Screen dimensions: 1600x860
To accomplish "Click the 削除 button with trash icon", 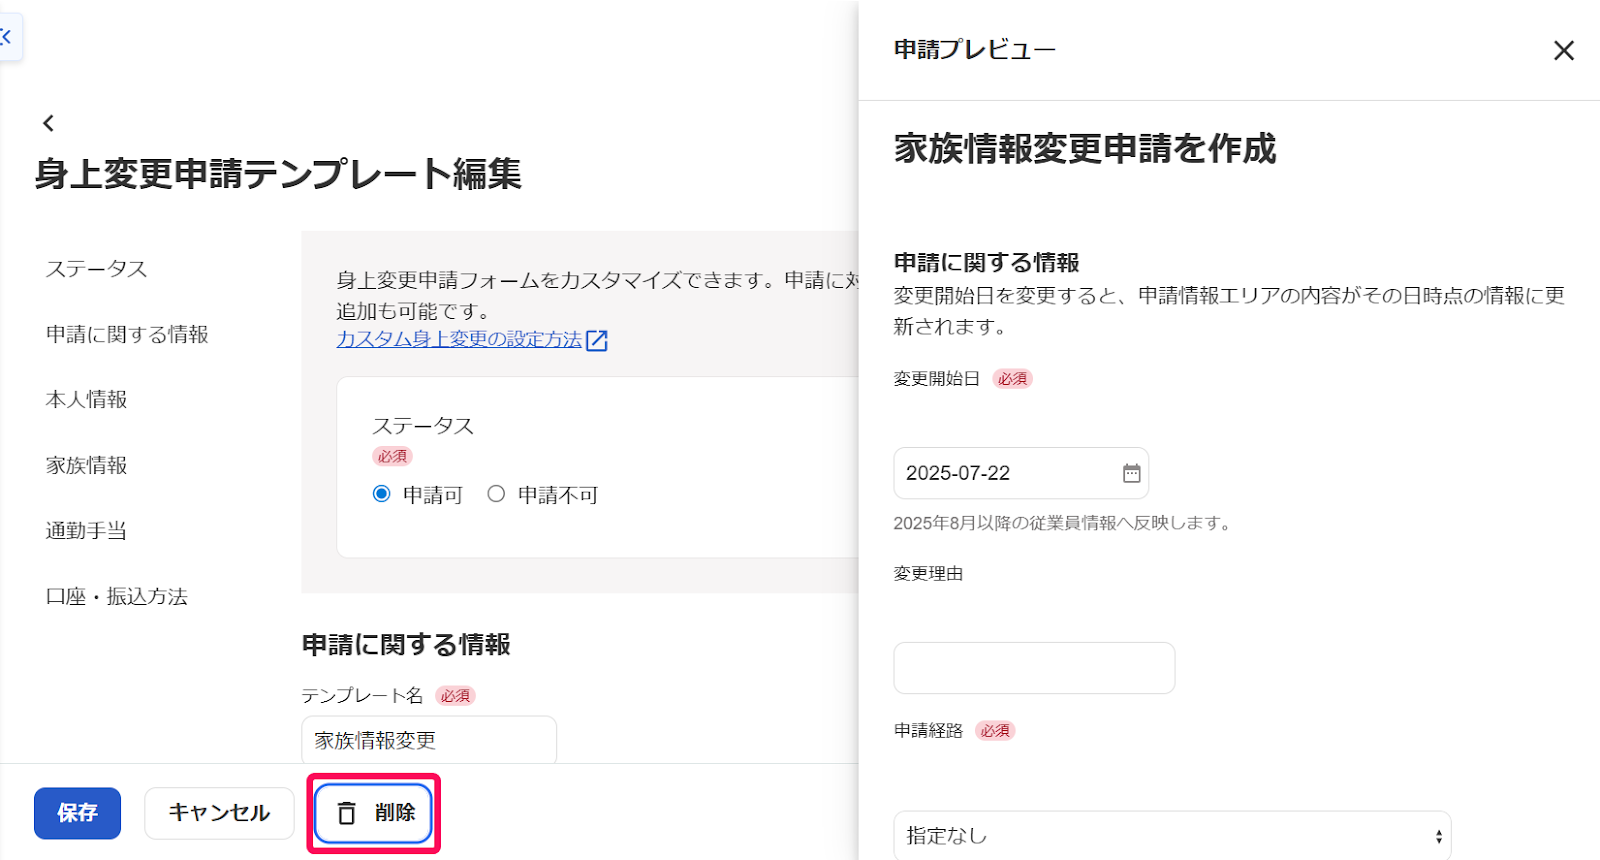I will [373, 813].
